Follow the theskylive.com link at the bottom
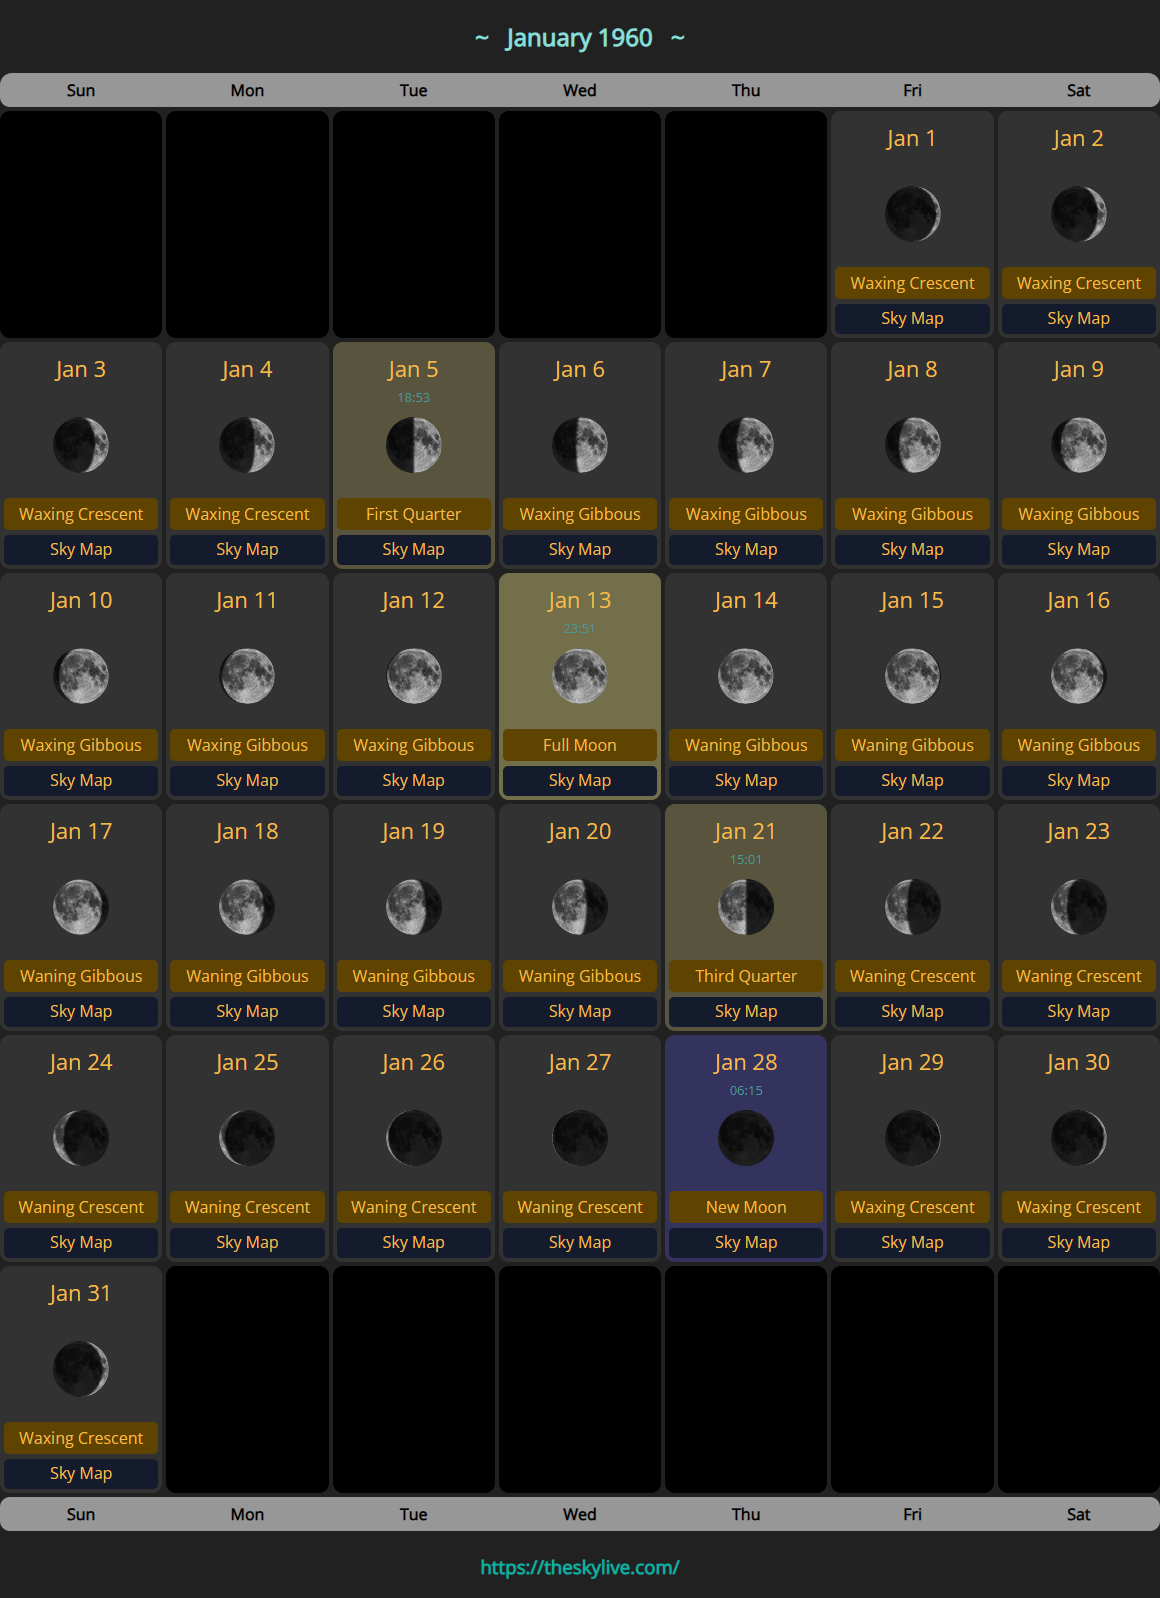The height and width of the screenshot is (1598, 1160). coord(579,1567)
